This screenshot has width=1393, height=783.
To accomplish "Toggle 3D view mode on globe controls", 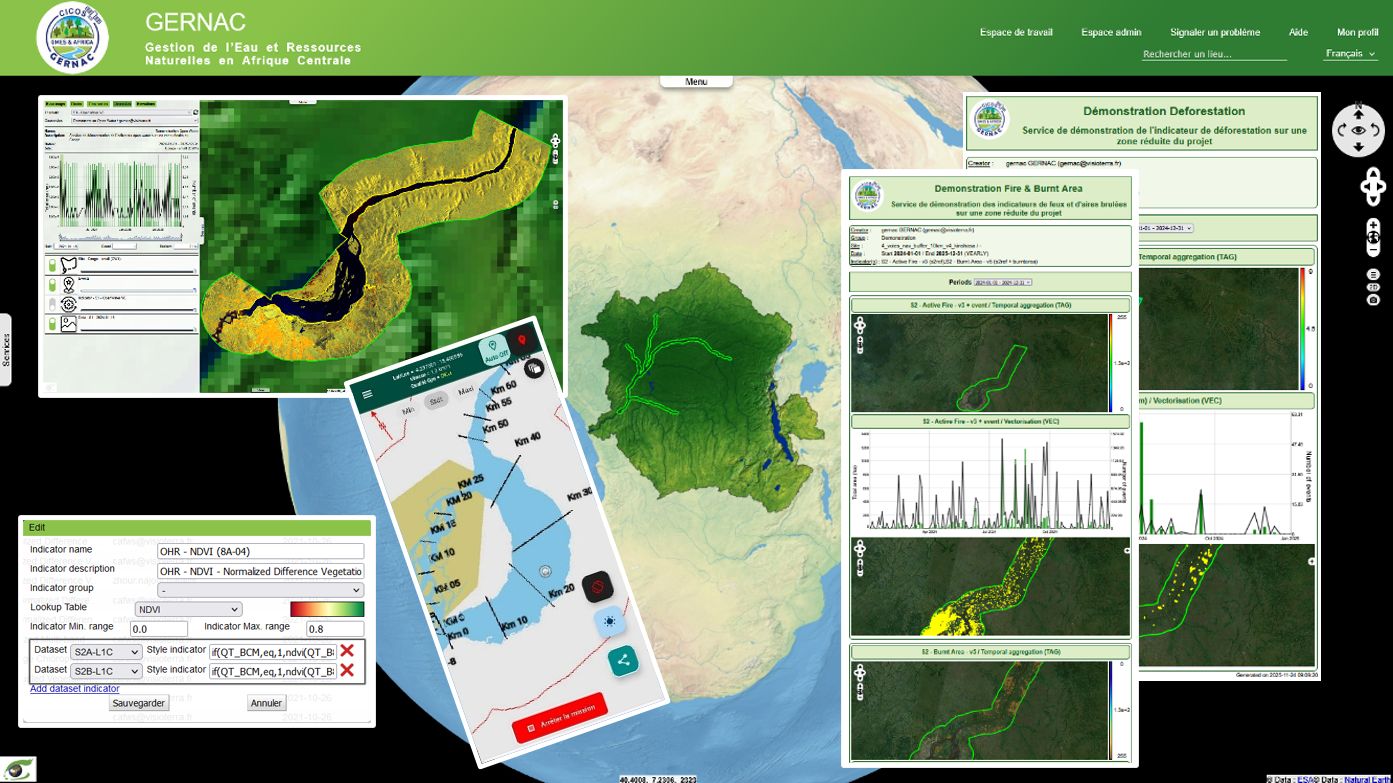I will 1373,286.
